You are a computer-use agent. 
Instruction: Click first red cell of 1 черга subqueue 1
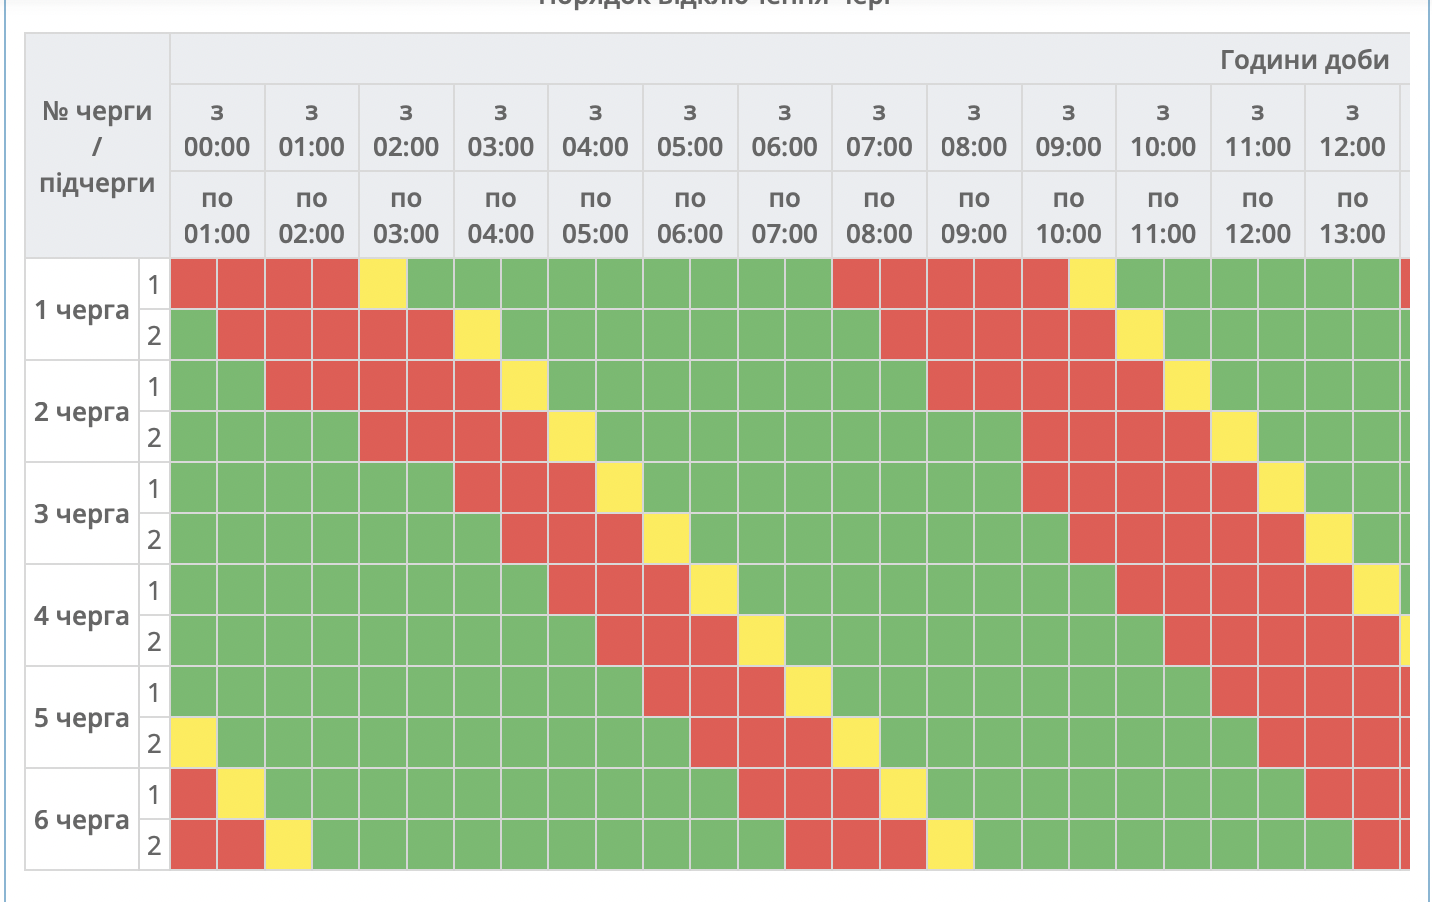194,284
